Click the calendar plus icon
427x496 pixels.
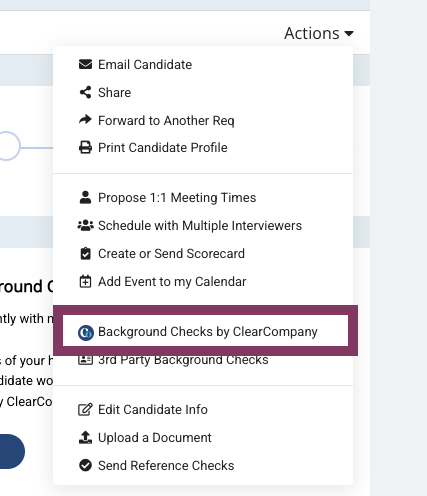[85, 281]
